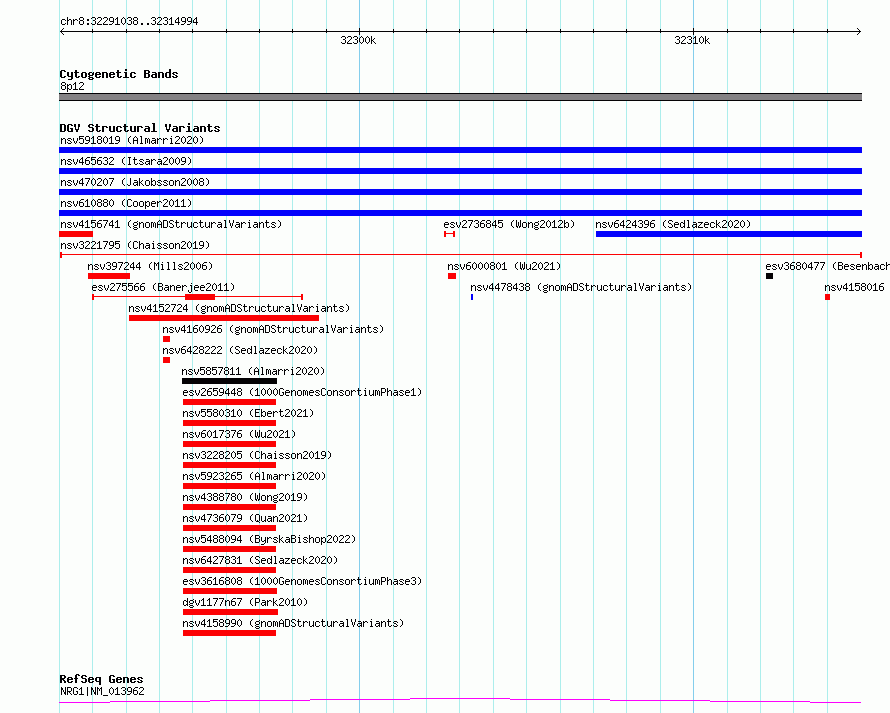
Task: Open nsv6424396 (Sedlazeck2020) label
Action: pos(673,224)
